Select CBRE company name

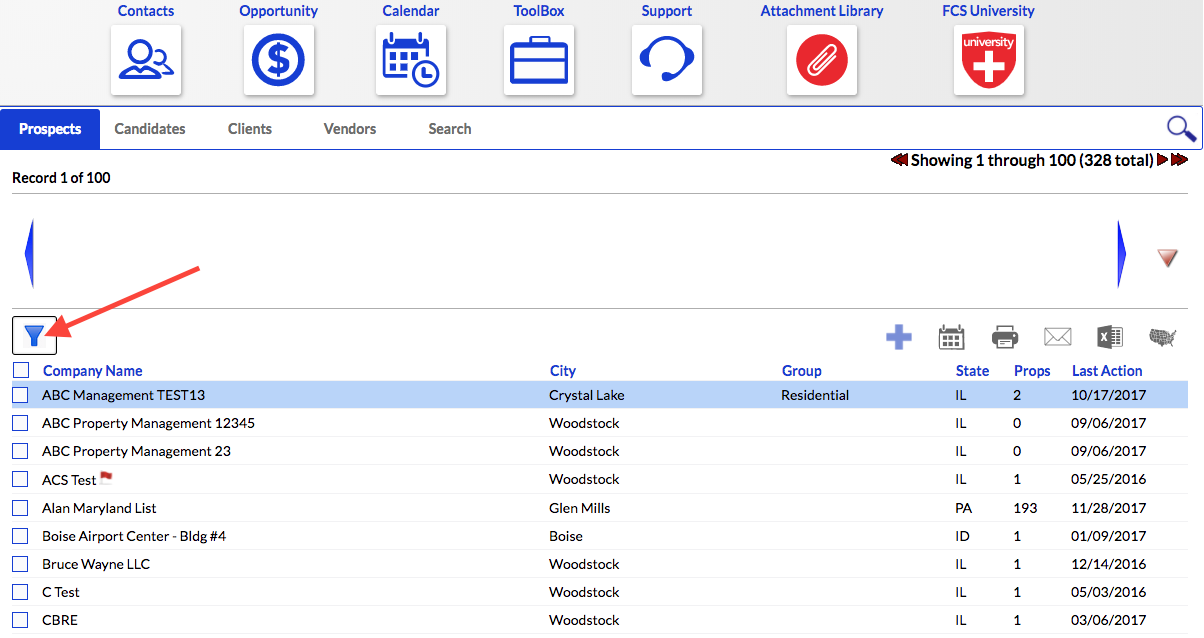tap(60, 620)
